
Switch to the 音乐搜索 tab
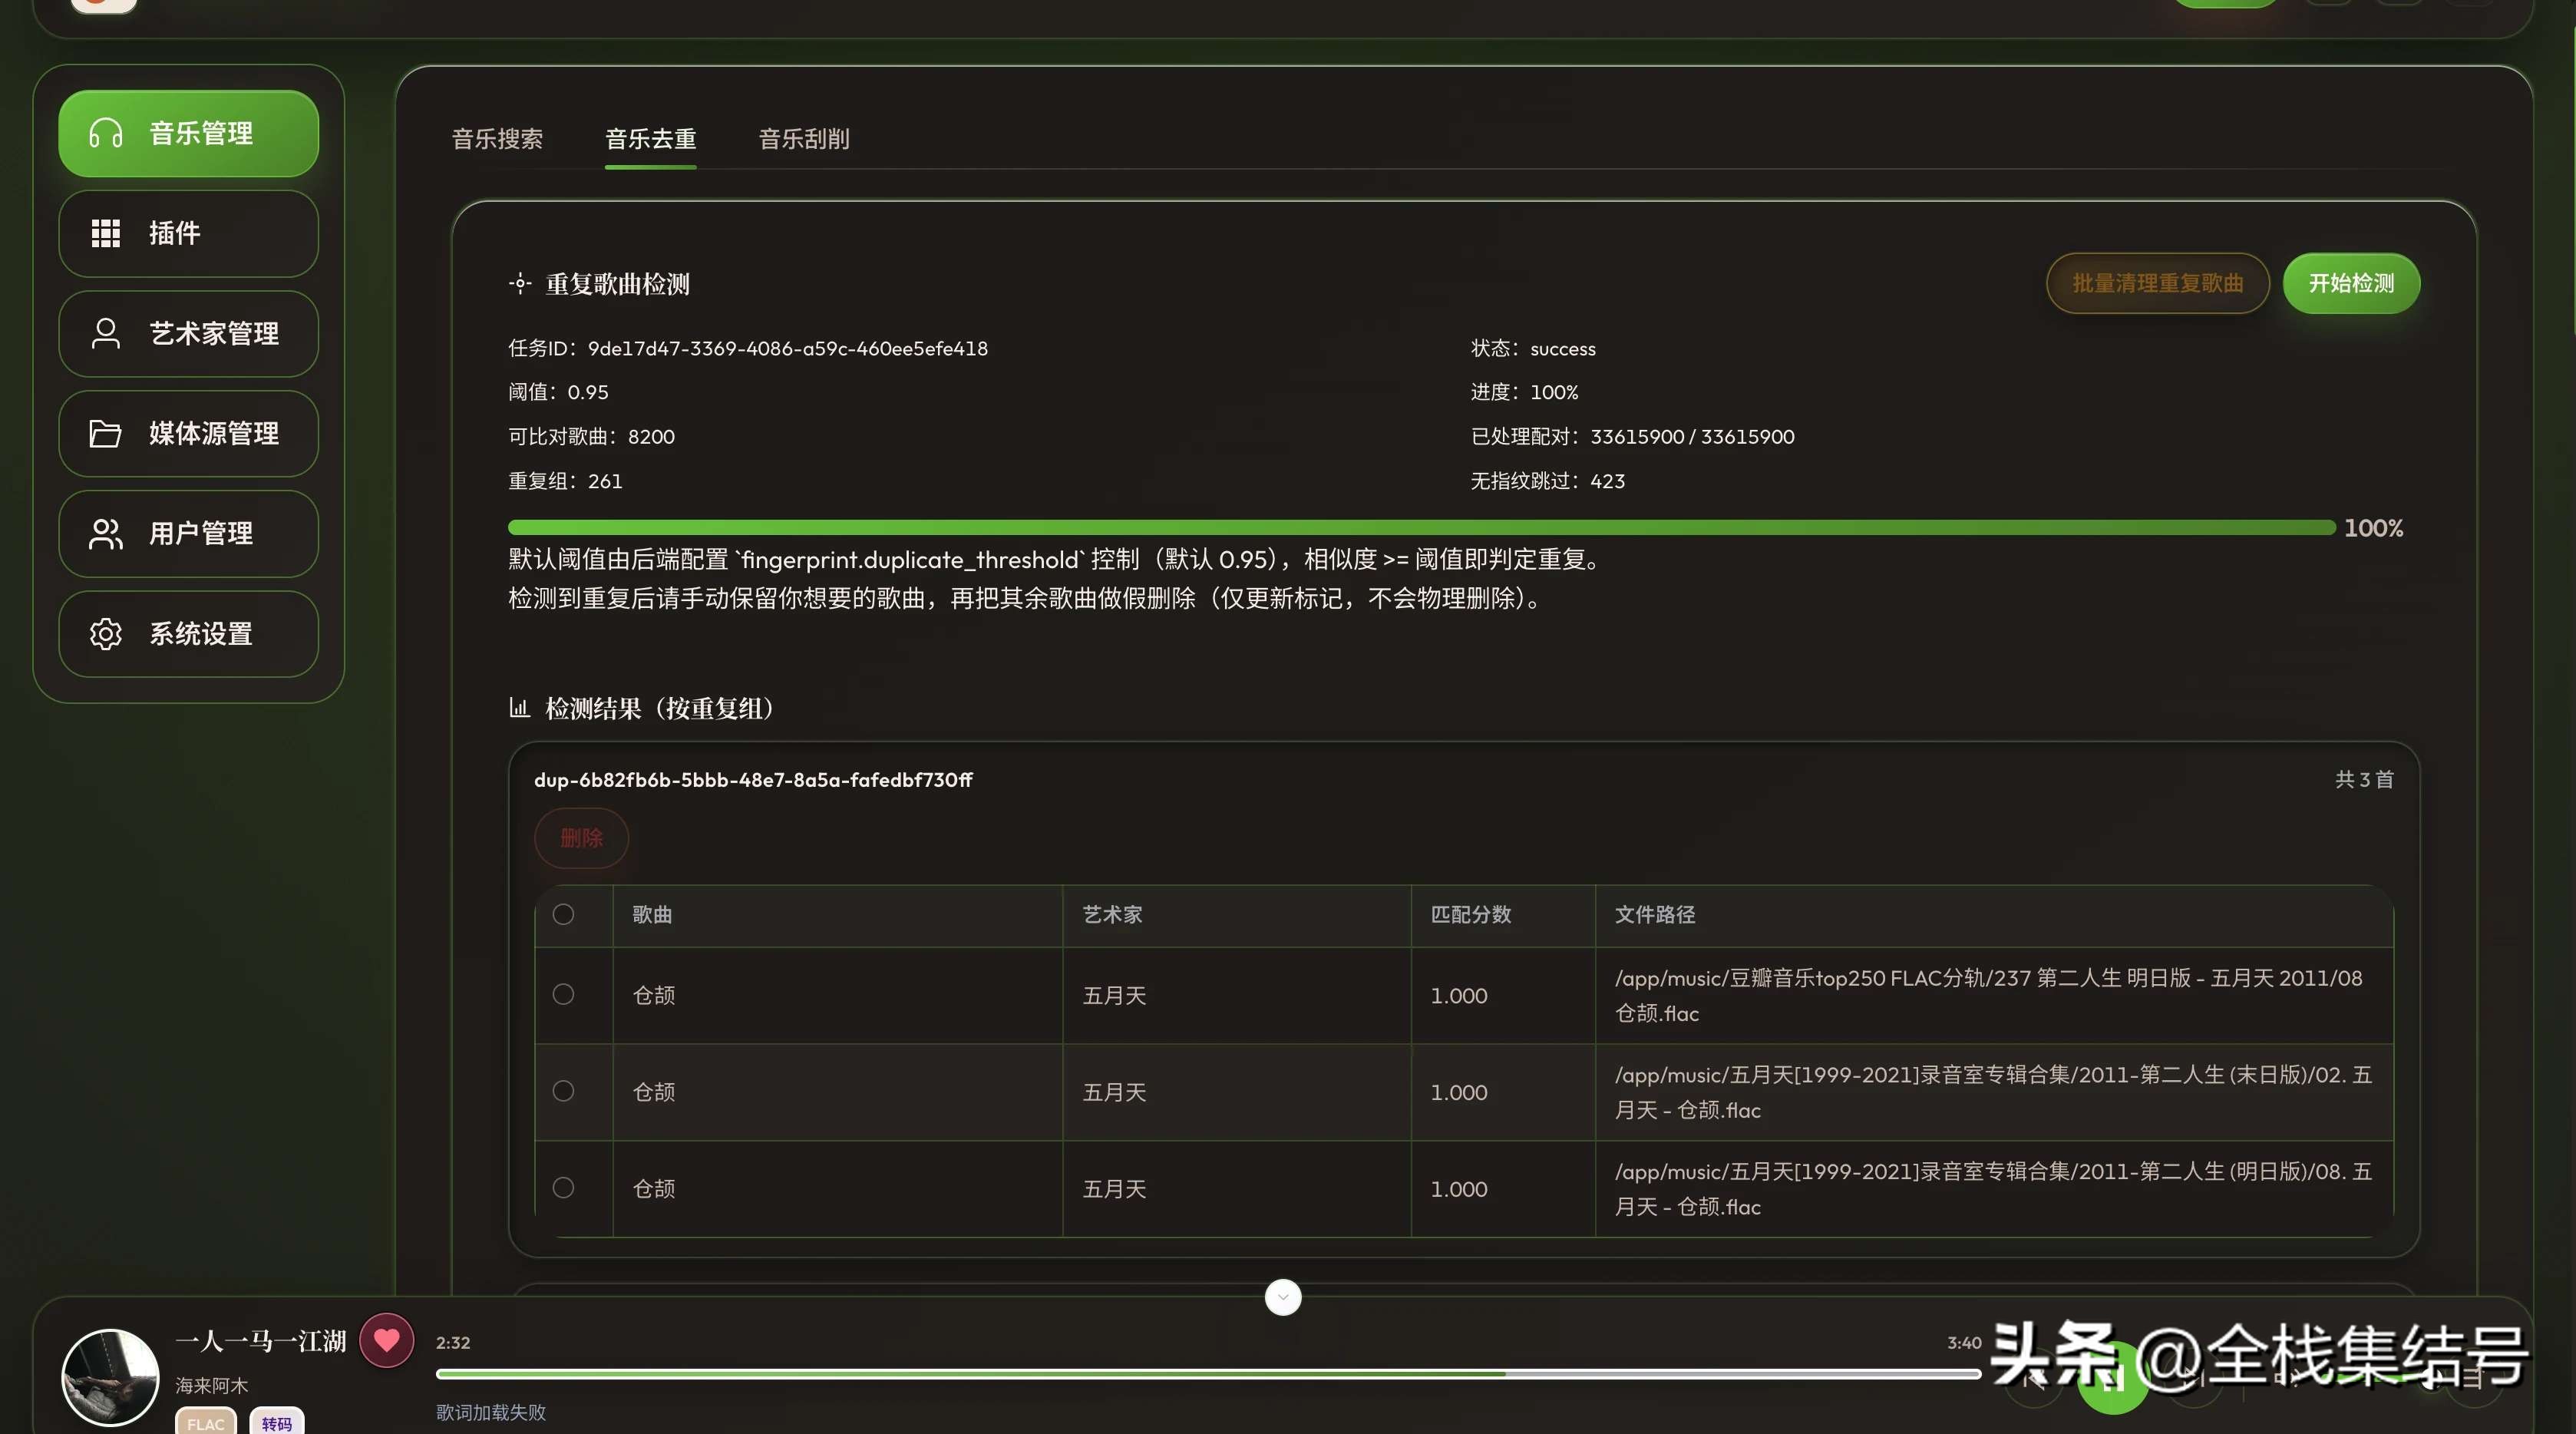(x=497, y=139)
